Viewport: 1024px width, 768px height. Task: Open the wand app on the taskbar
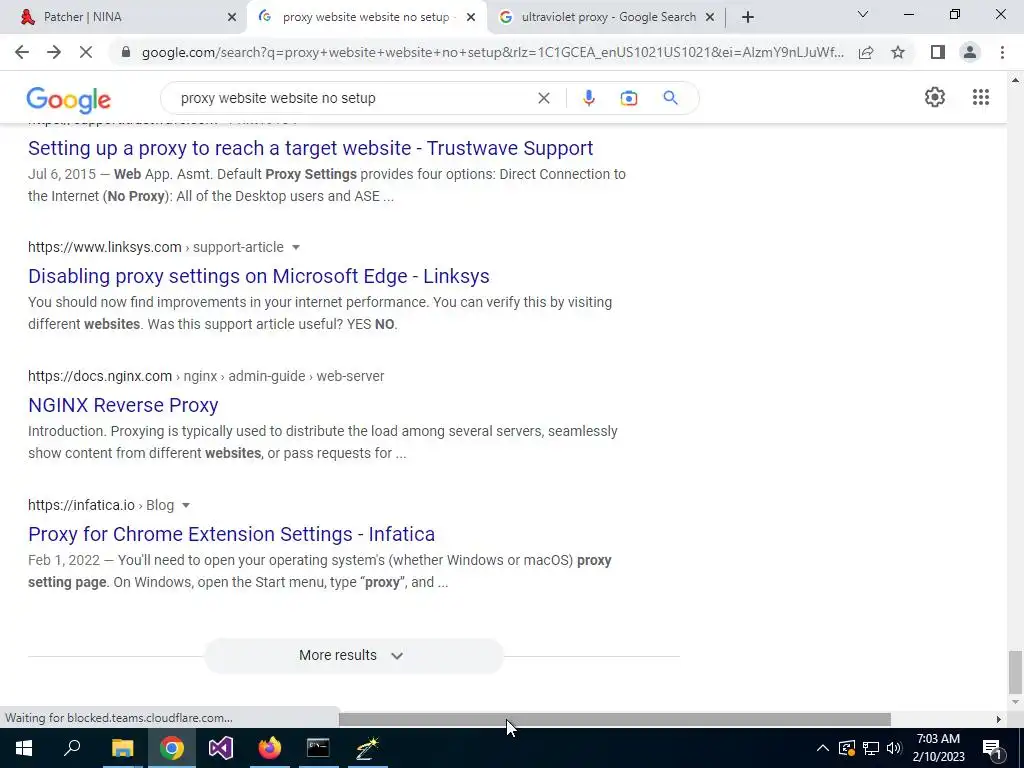[x=367, y=748]
